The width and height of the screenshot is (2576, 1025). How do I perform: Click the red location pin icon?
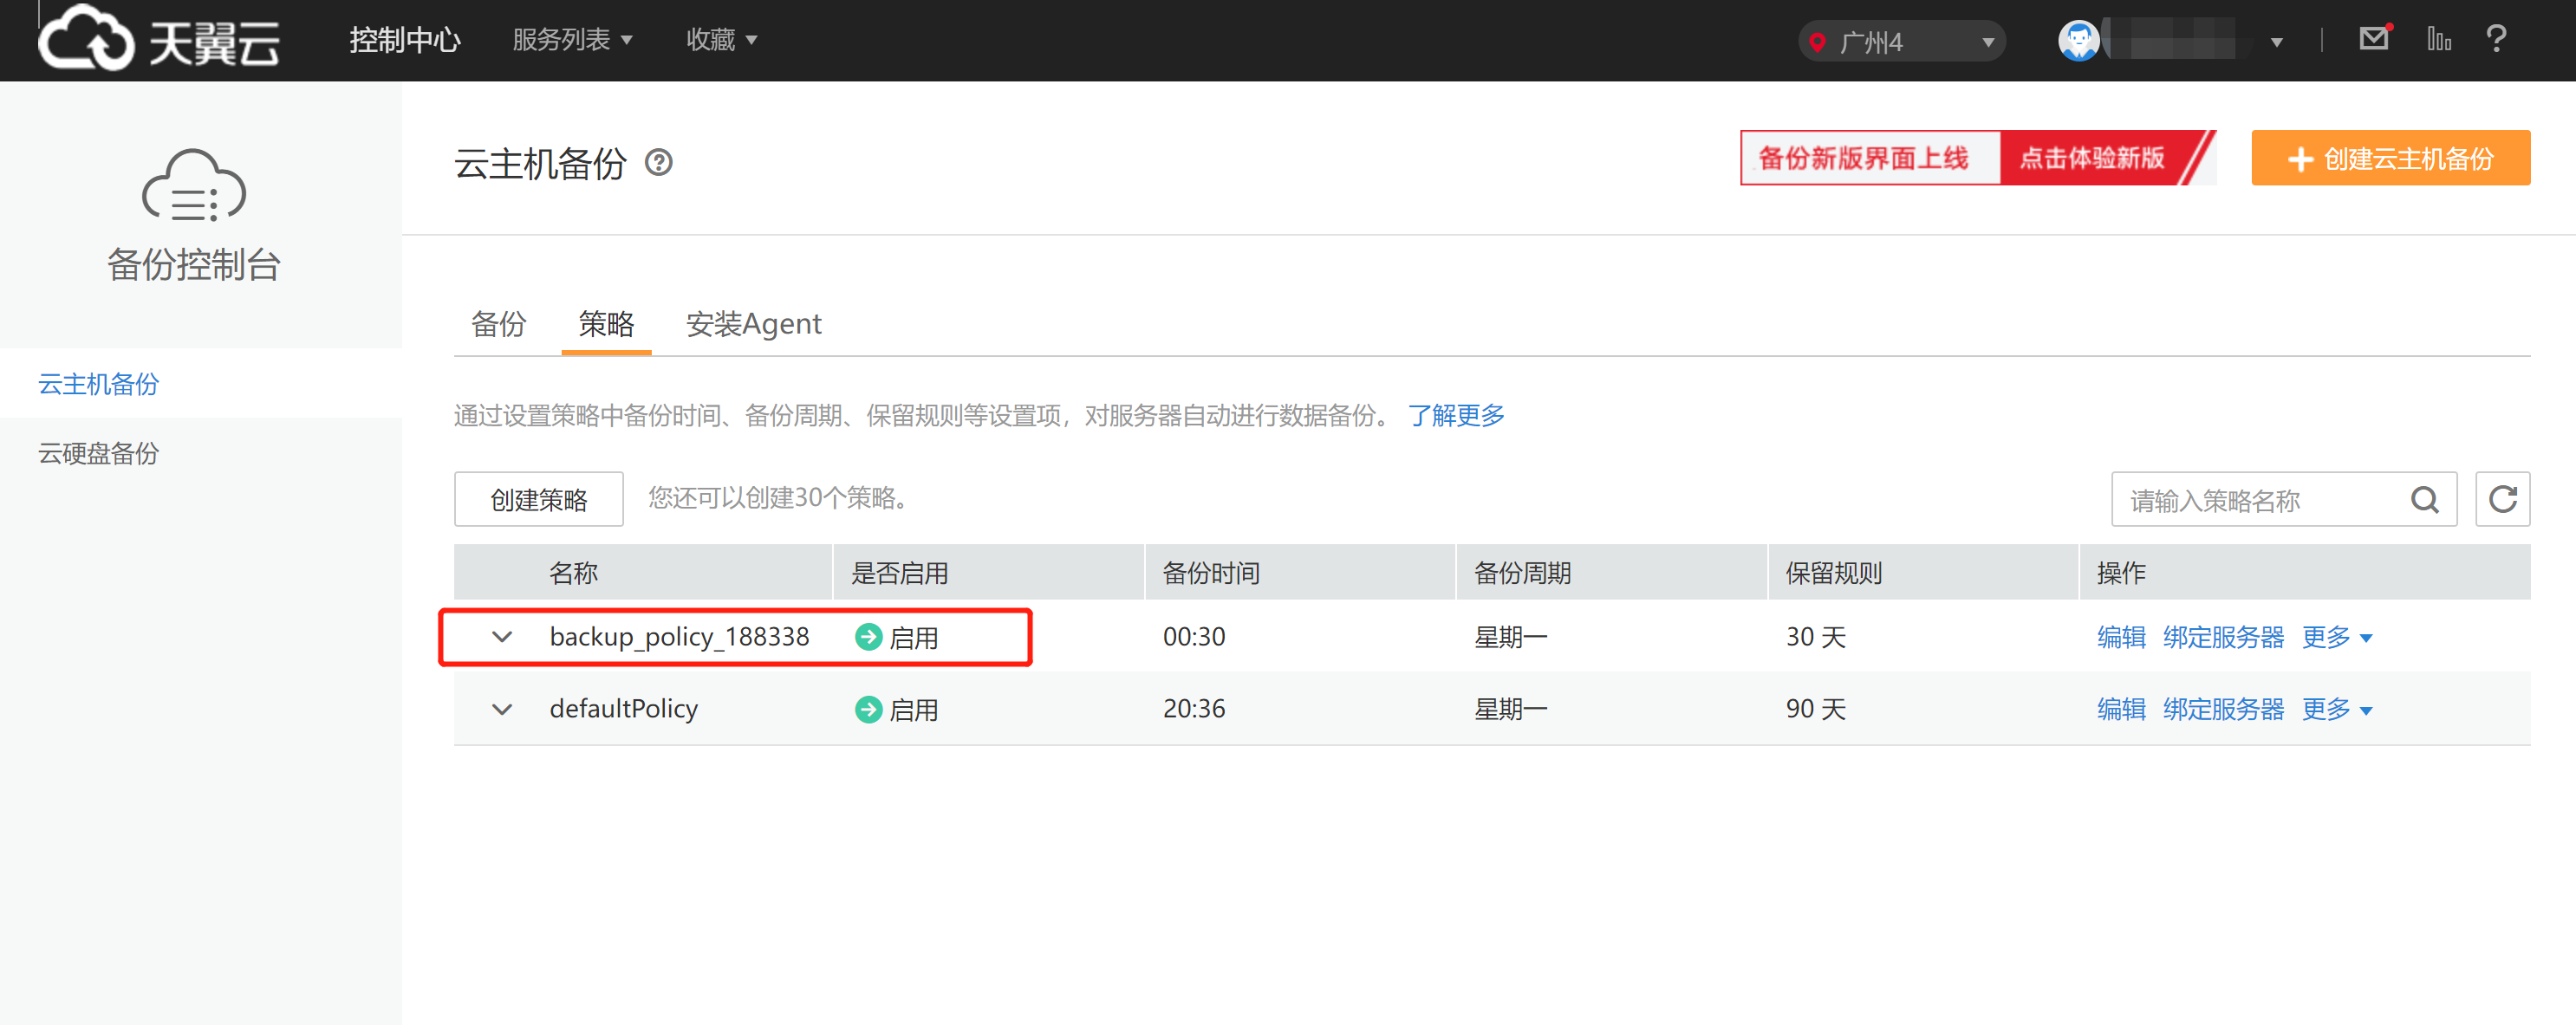[1818, 42]
